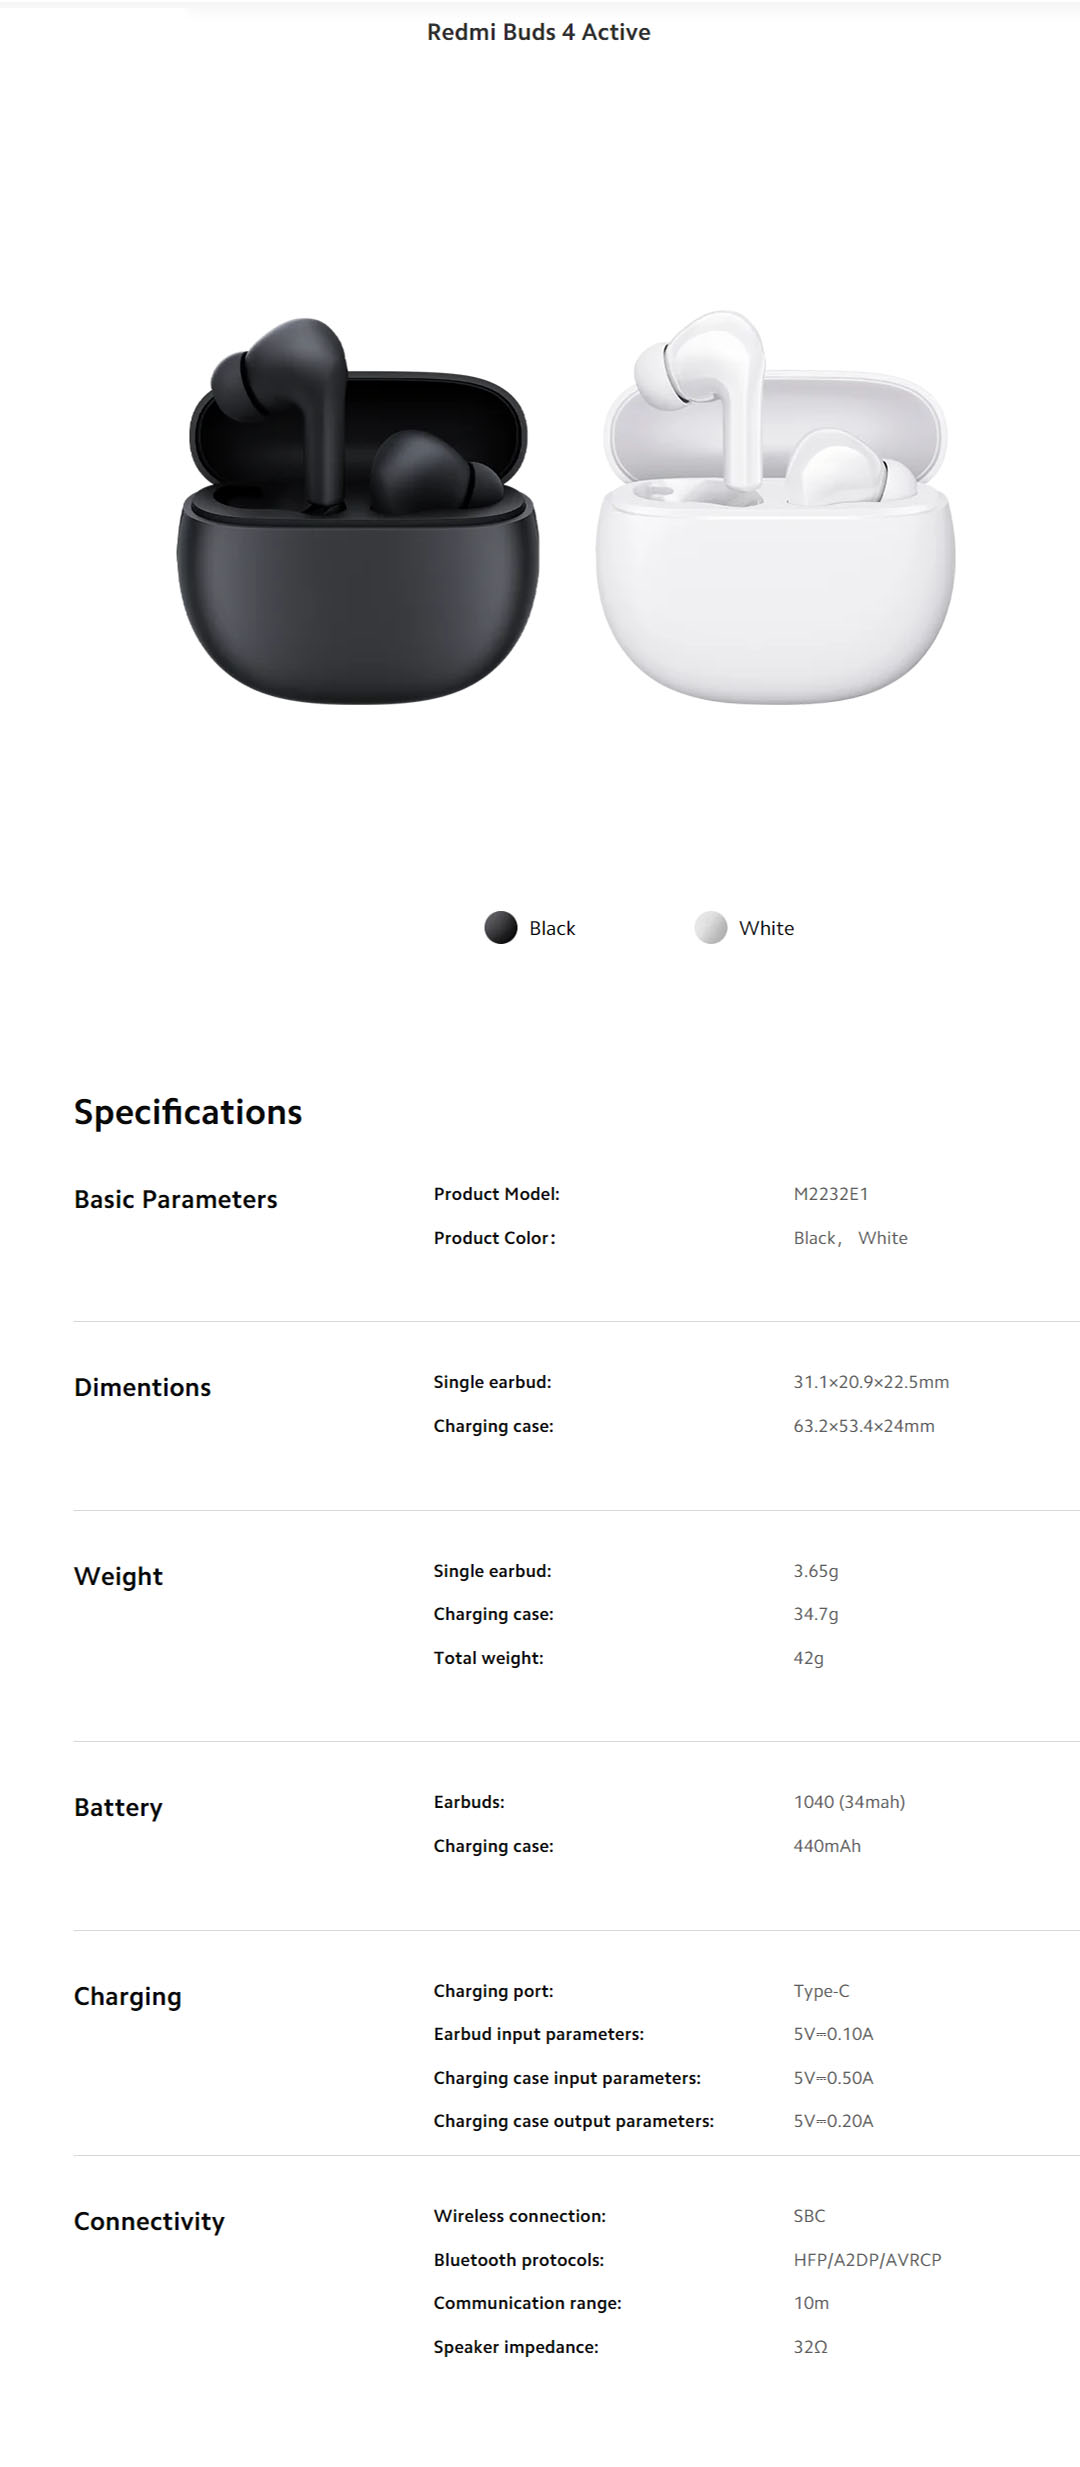Viewport: 1080px width, 2467px height.
Task: Click the White color label text
Action: point(766,928)
